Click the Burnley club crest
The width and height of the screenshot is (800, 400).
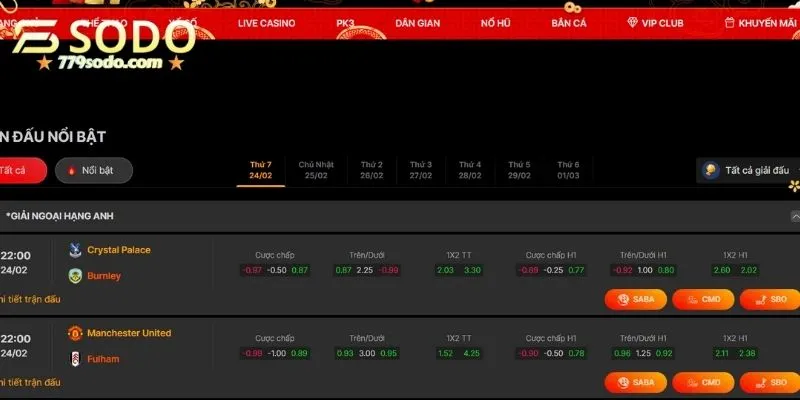tap(75, 276)
